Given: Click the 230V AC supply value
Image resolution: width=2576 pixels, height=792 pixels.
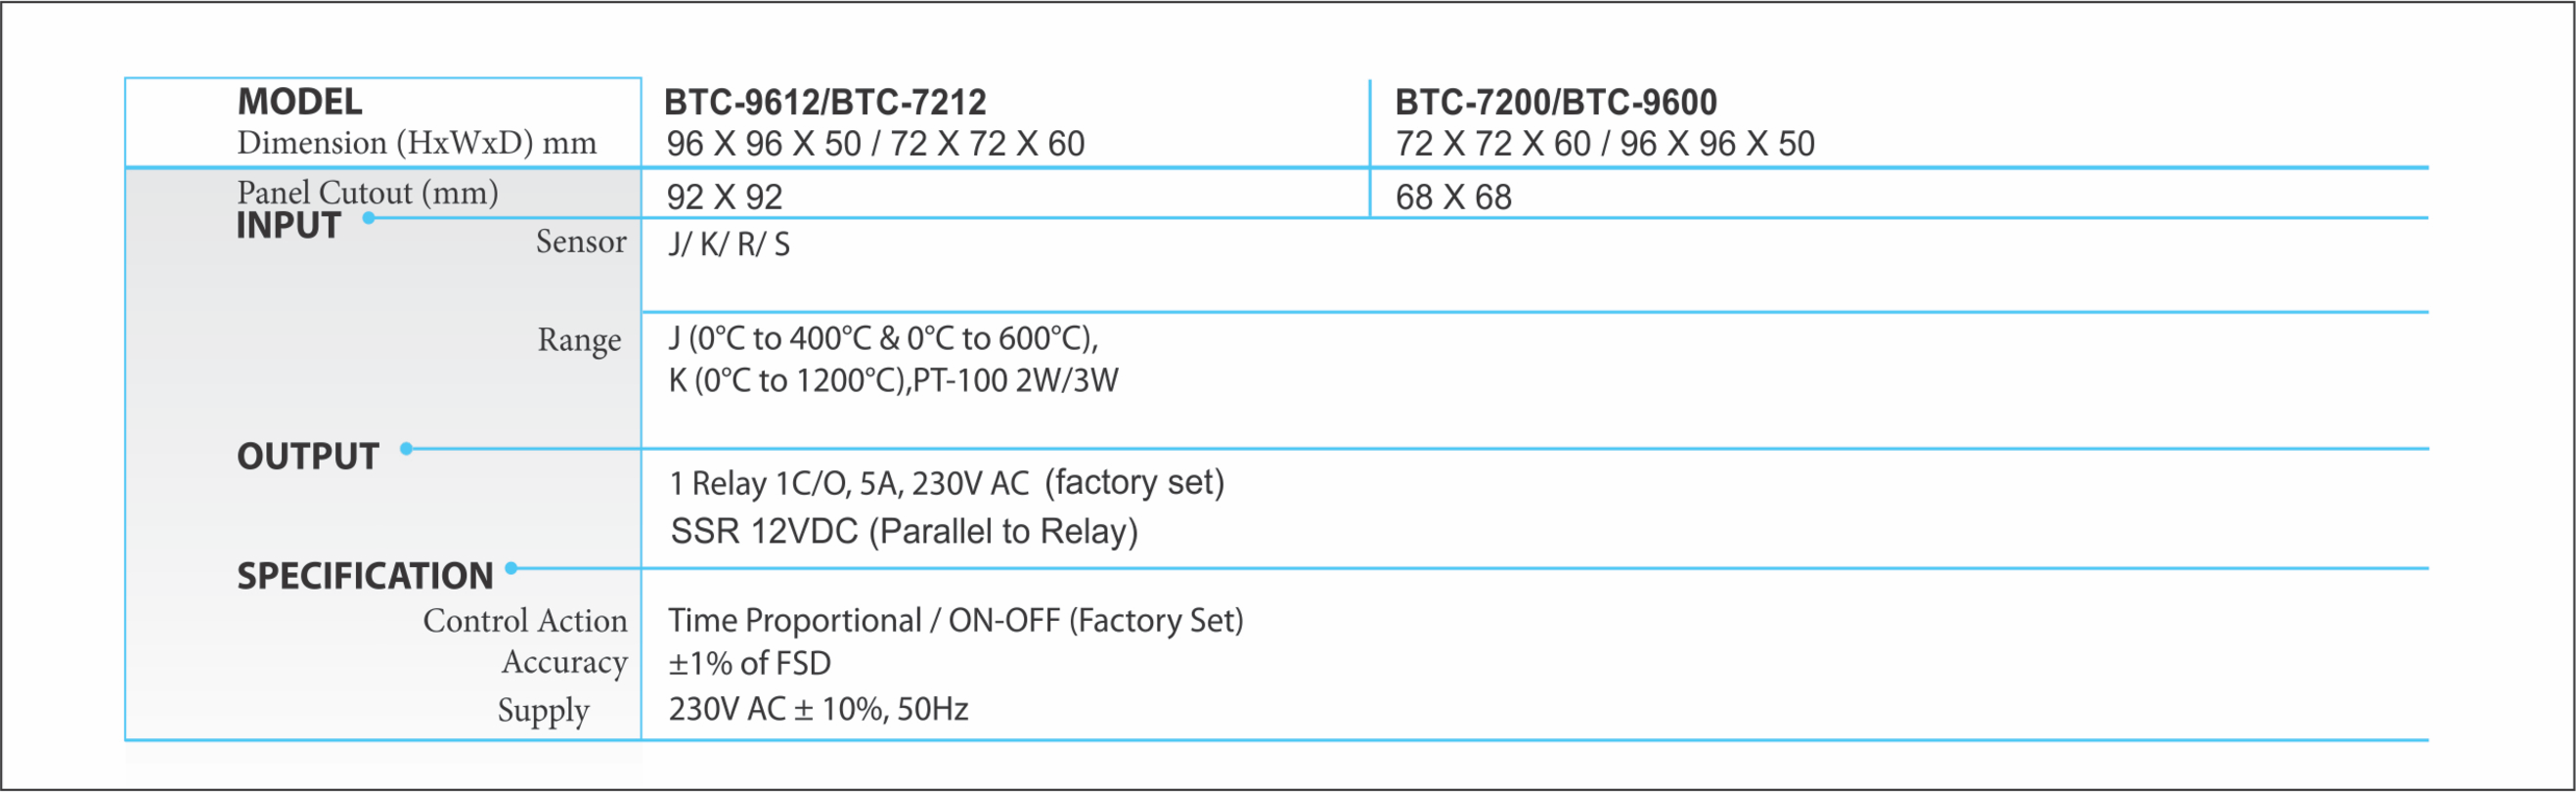Looking at the screenshot, I should (x=819, y=709).
